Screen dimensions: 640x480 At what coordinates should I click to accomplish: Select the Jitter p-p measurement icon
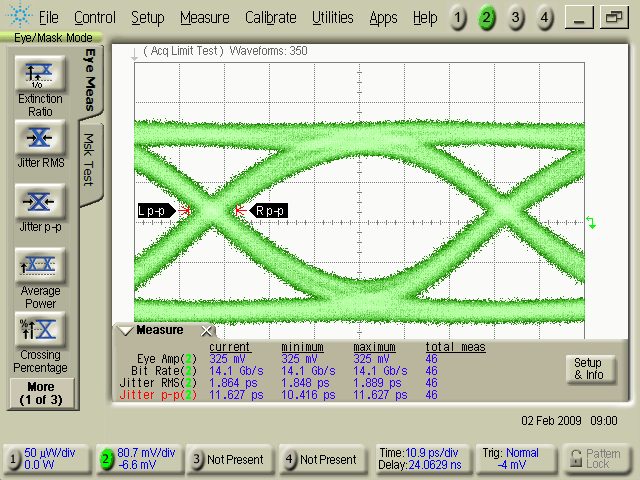click(x=40, y=201)
